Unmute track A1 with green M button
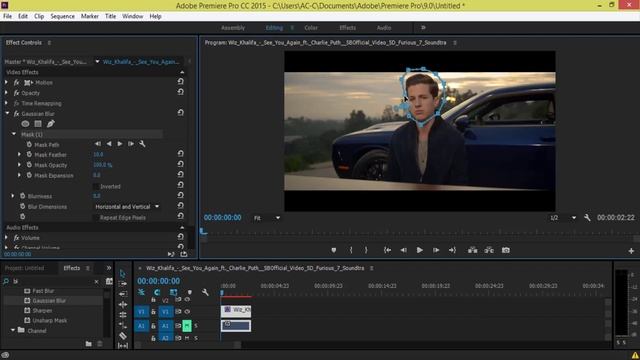This screenshot has width=640, height=360. [x=187, y=325]
